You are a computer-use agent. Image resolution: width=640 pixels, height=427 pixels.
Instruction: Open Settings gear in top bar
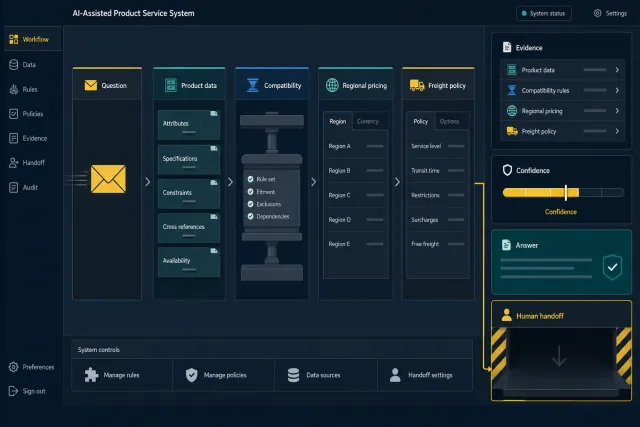[x=598, y=13]
